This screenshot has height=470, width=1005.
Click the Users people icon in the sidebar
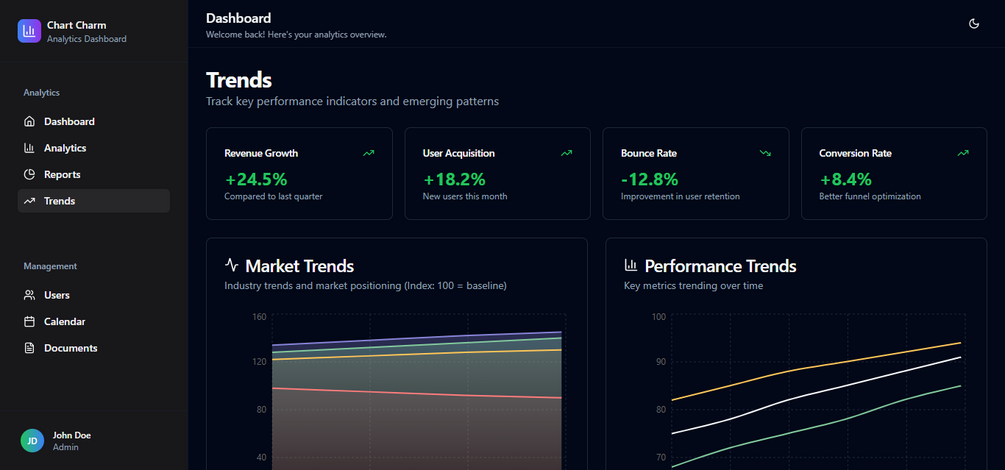pyautogui.click(x=29, y=295)
